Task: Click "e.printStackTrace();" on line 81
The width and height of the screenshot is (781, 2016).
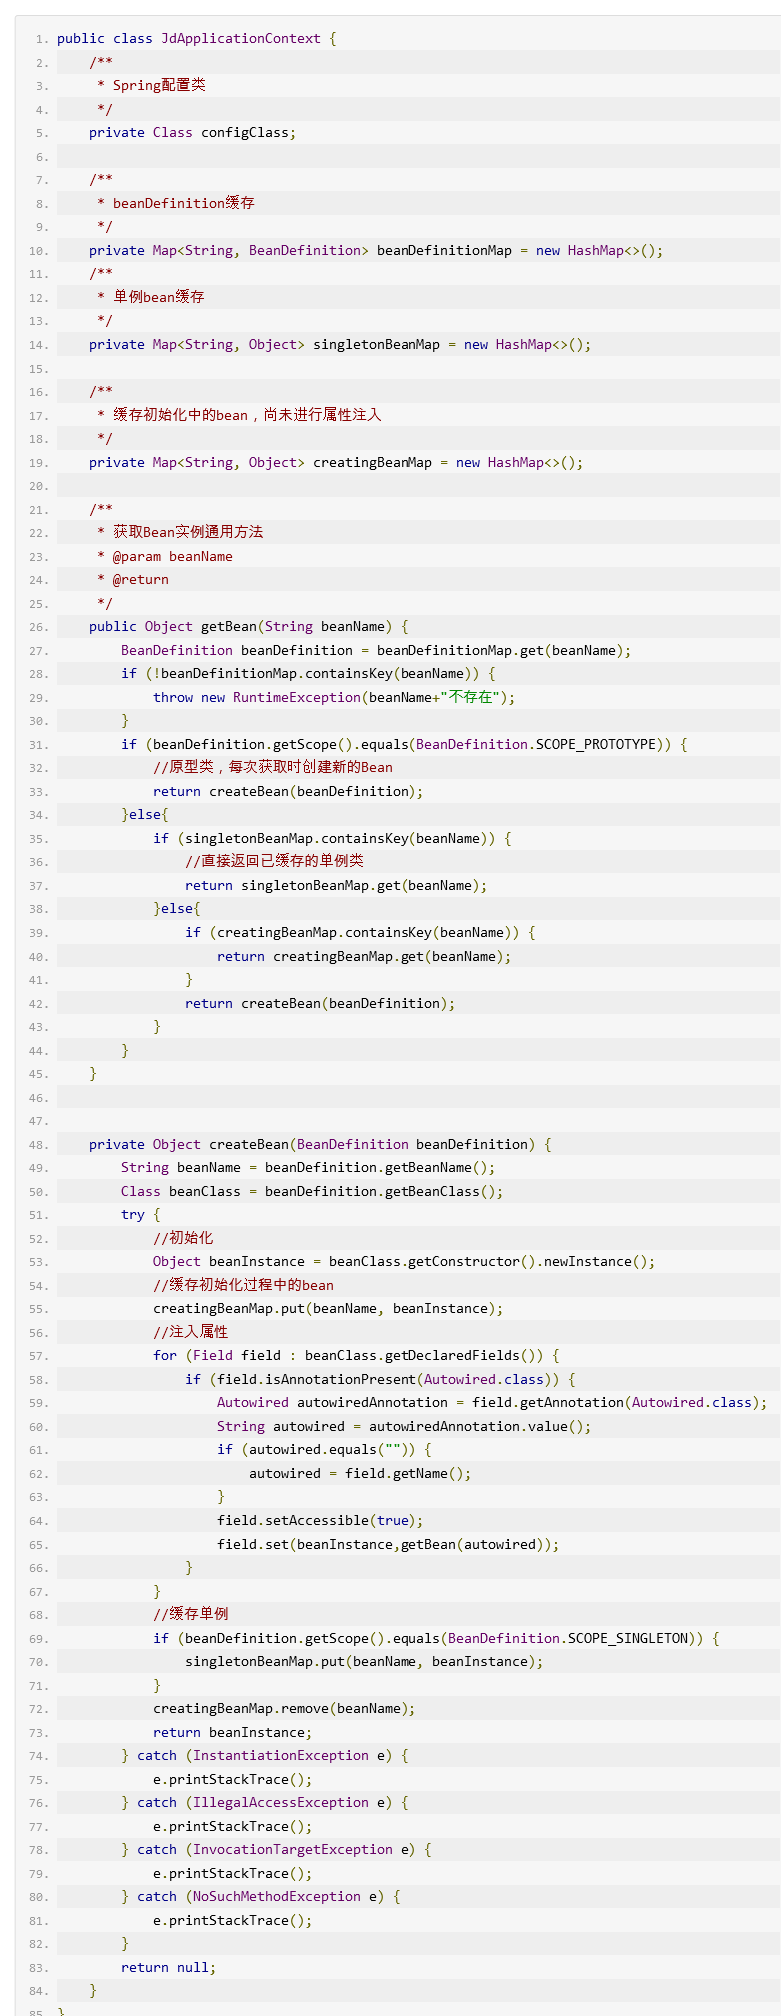Action: tap(232, 1921)
